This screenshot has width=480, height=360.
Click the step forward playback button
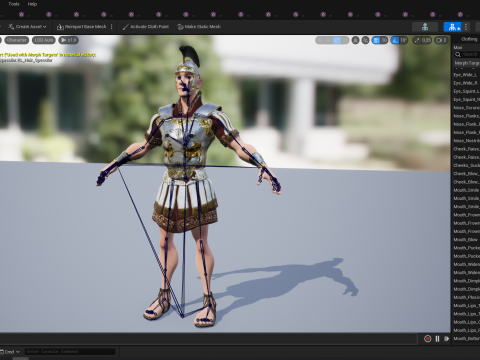(x=446, y=339)
